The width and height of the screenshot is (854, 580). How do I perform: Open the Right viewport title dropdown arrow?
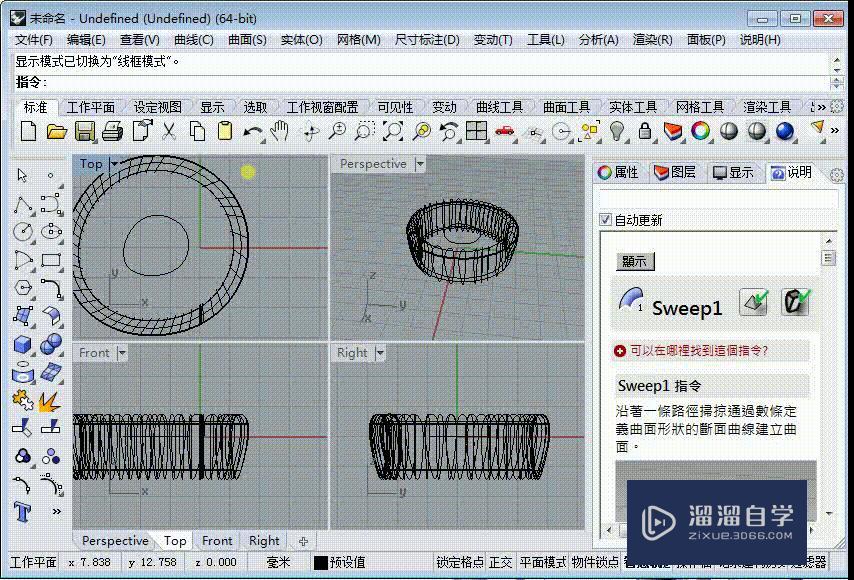[x=380, y=353]
